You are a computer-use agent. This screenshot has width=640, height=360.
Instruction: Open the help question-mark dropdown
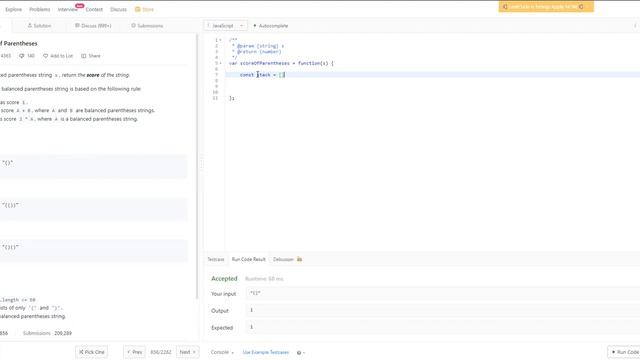point(301,353)
